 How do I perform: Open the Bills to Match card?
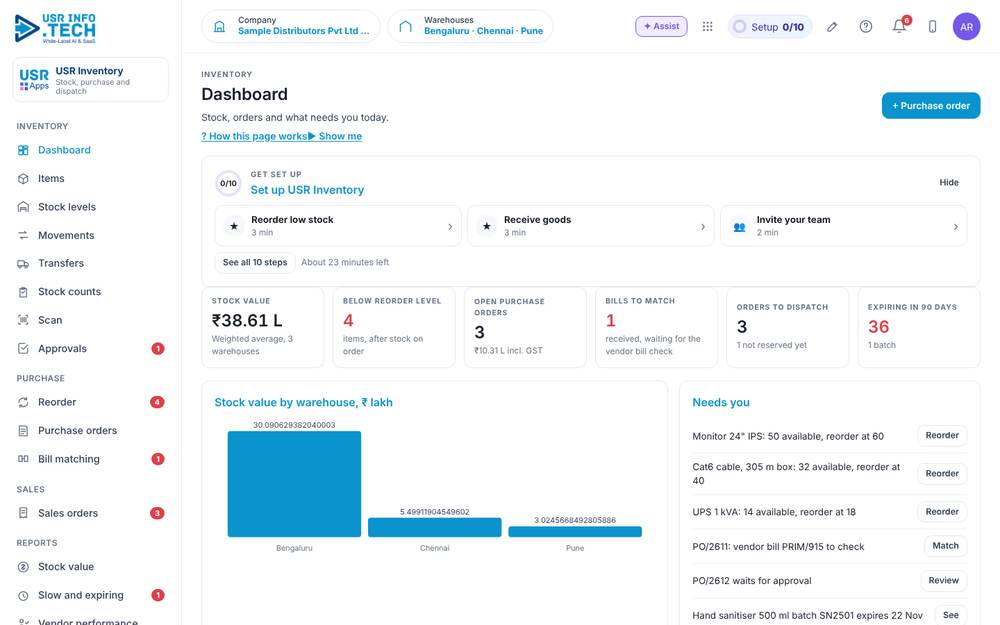(x=656, y=327)
